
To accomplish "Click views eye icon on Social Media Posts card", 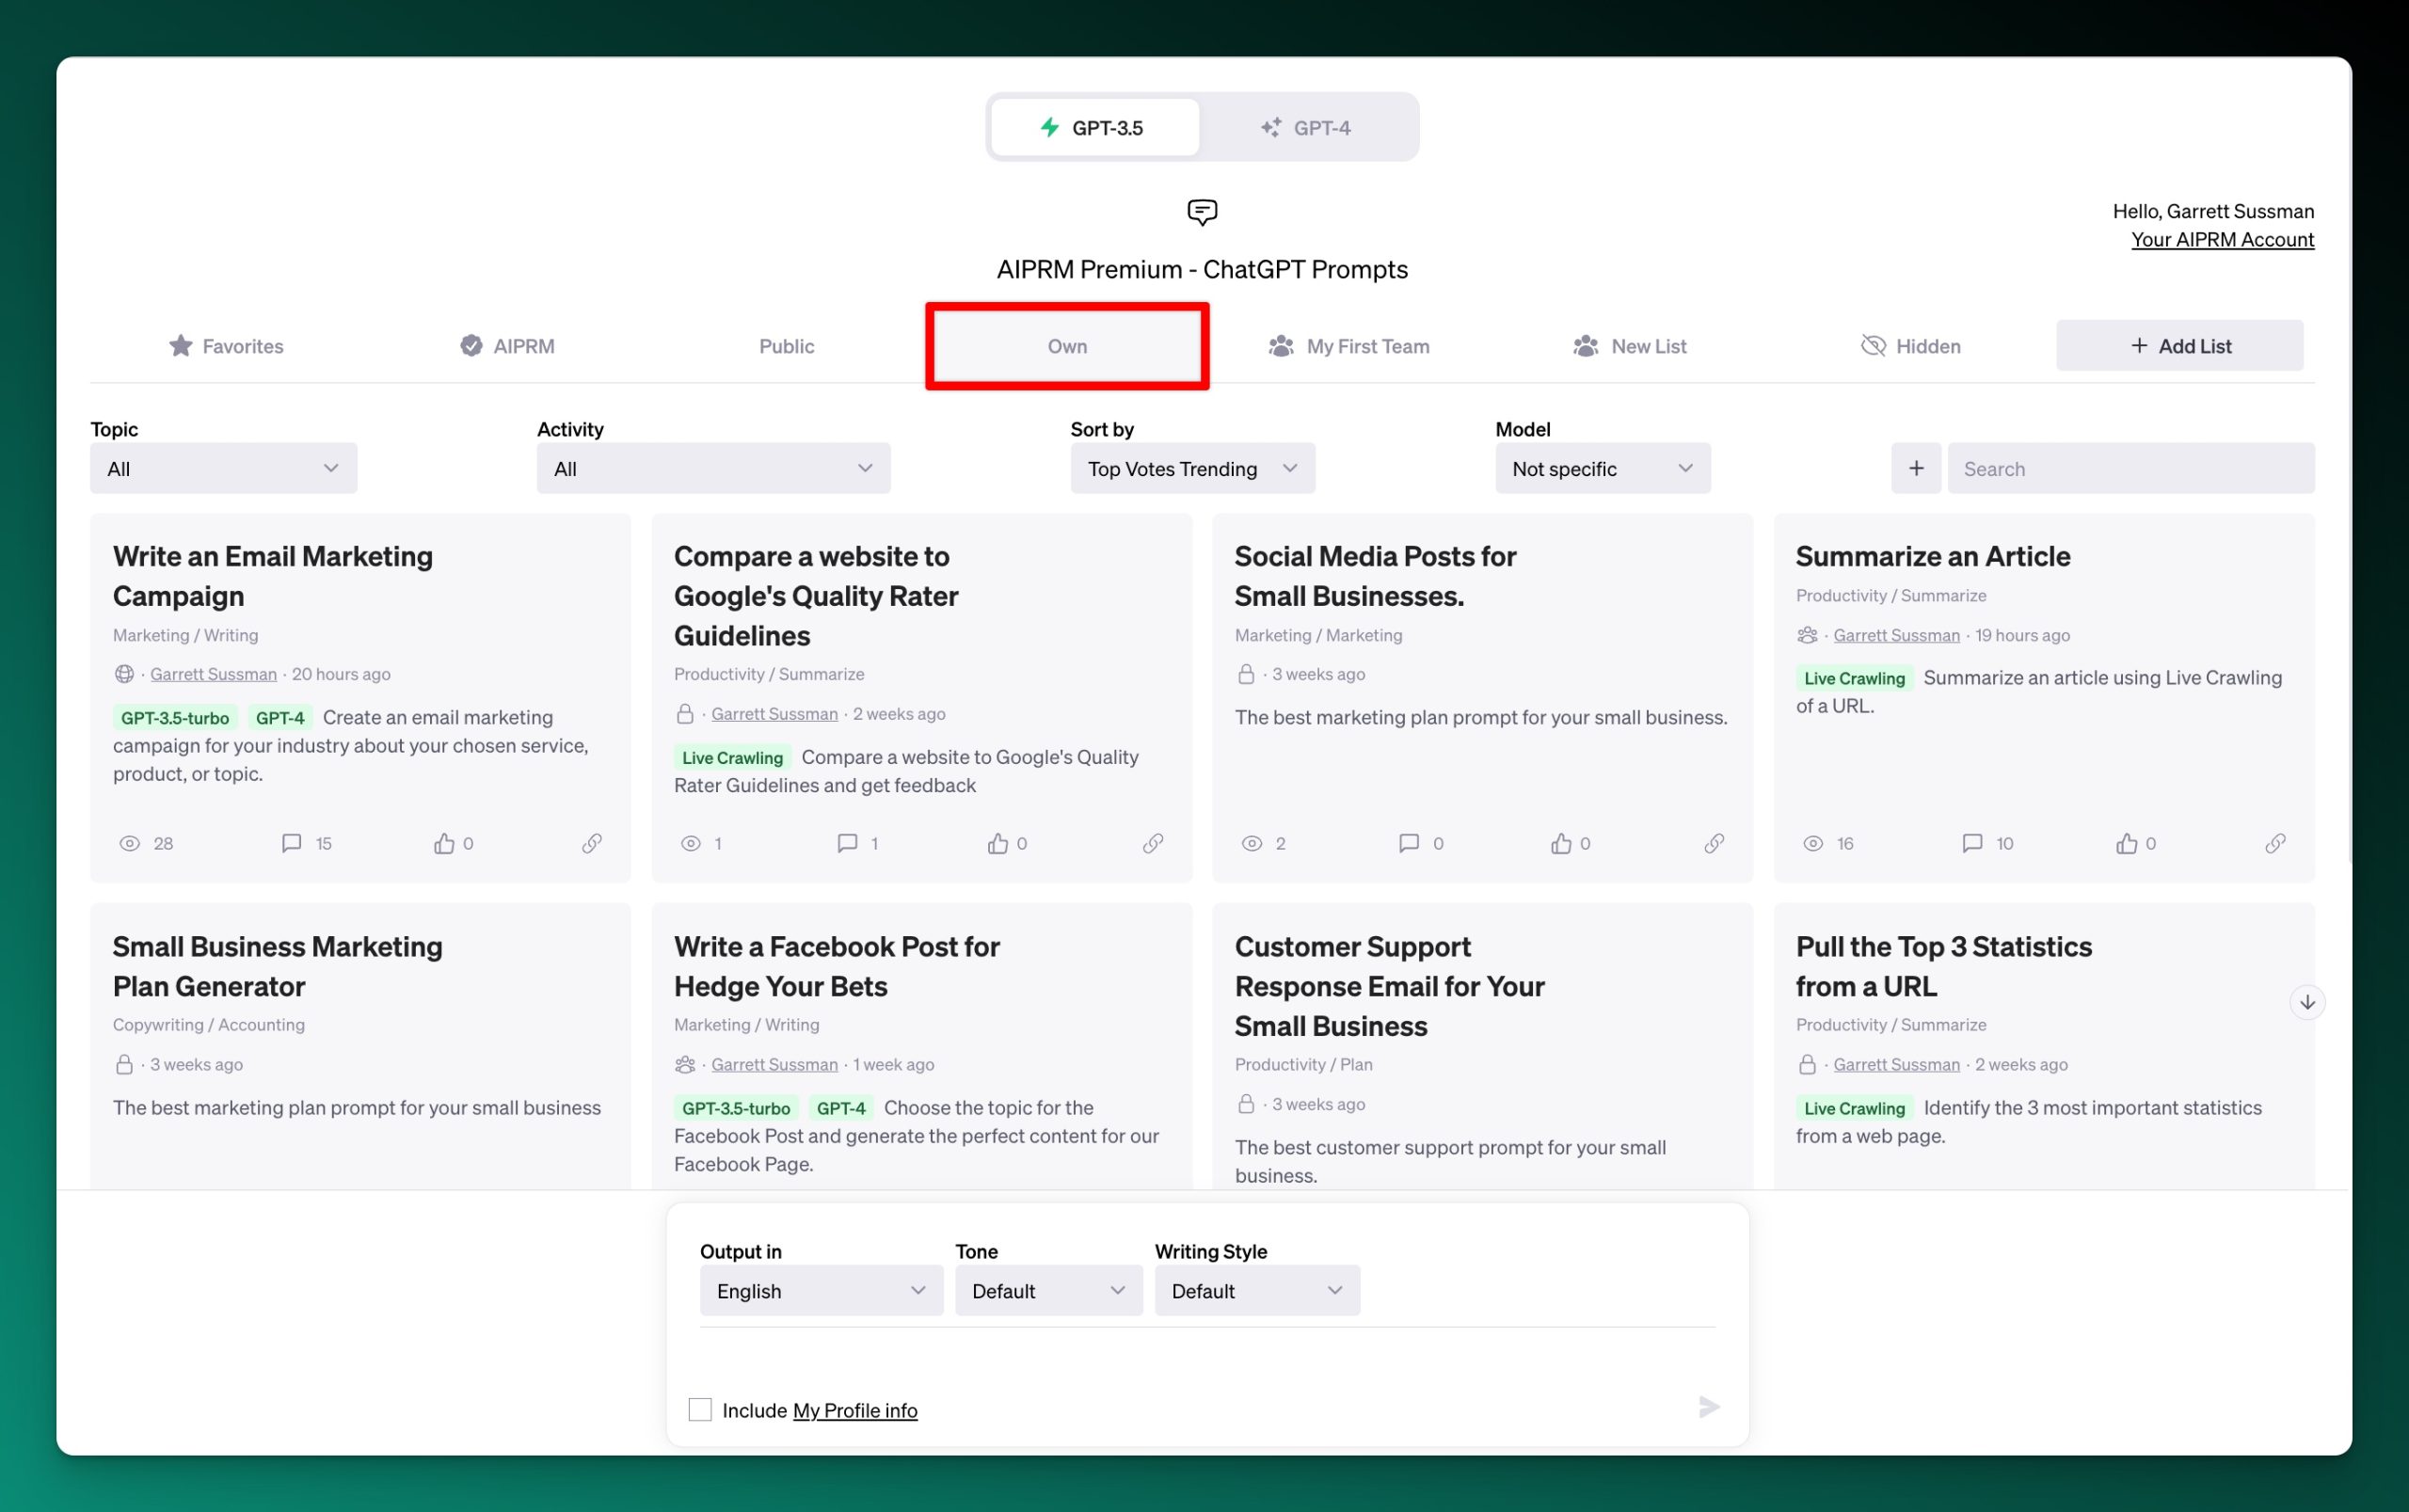I will pyautogui.click(x=1252, y=843).
